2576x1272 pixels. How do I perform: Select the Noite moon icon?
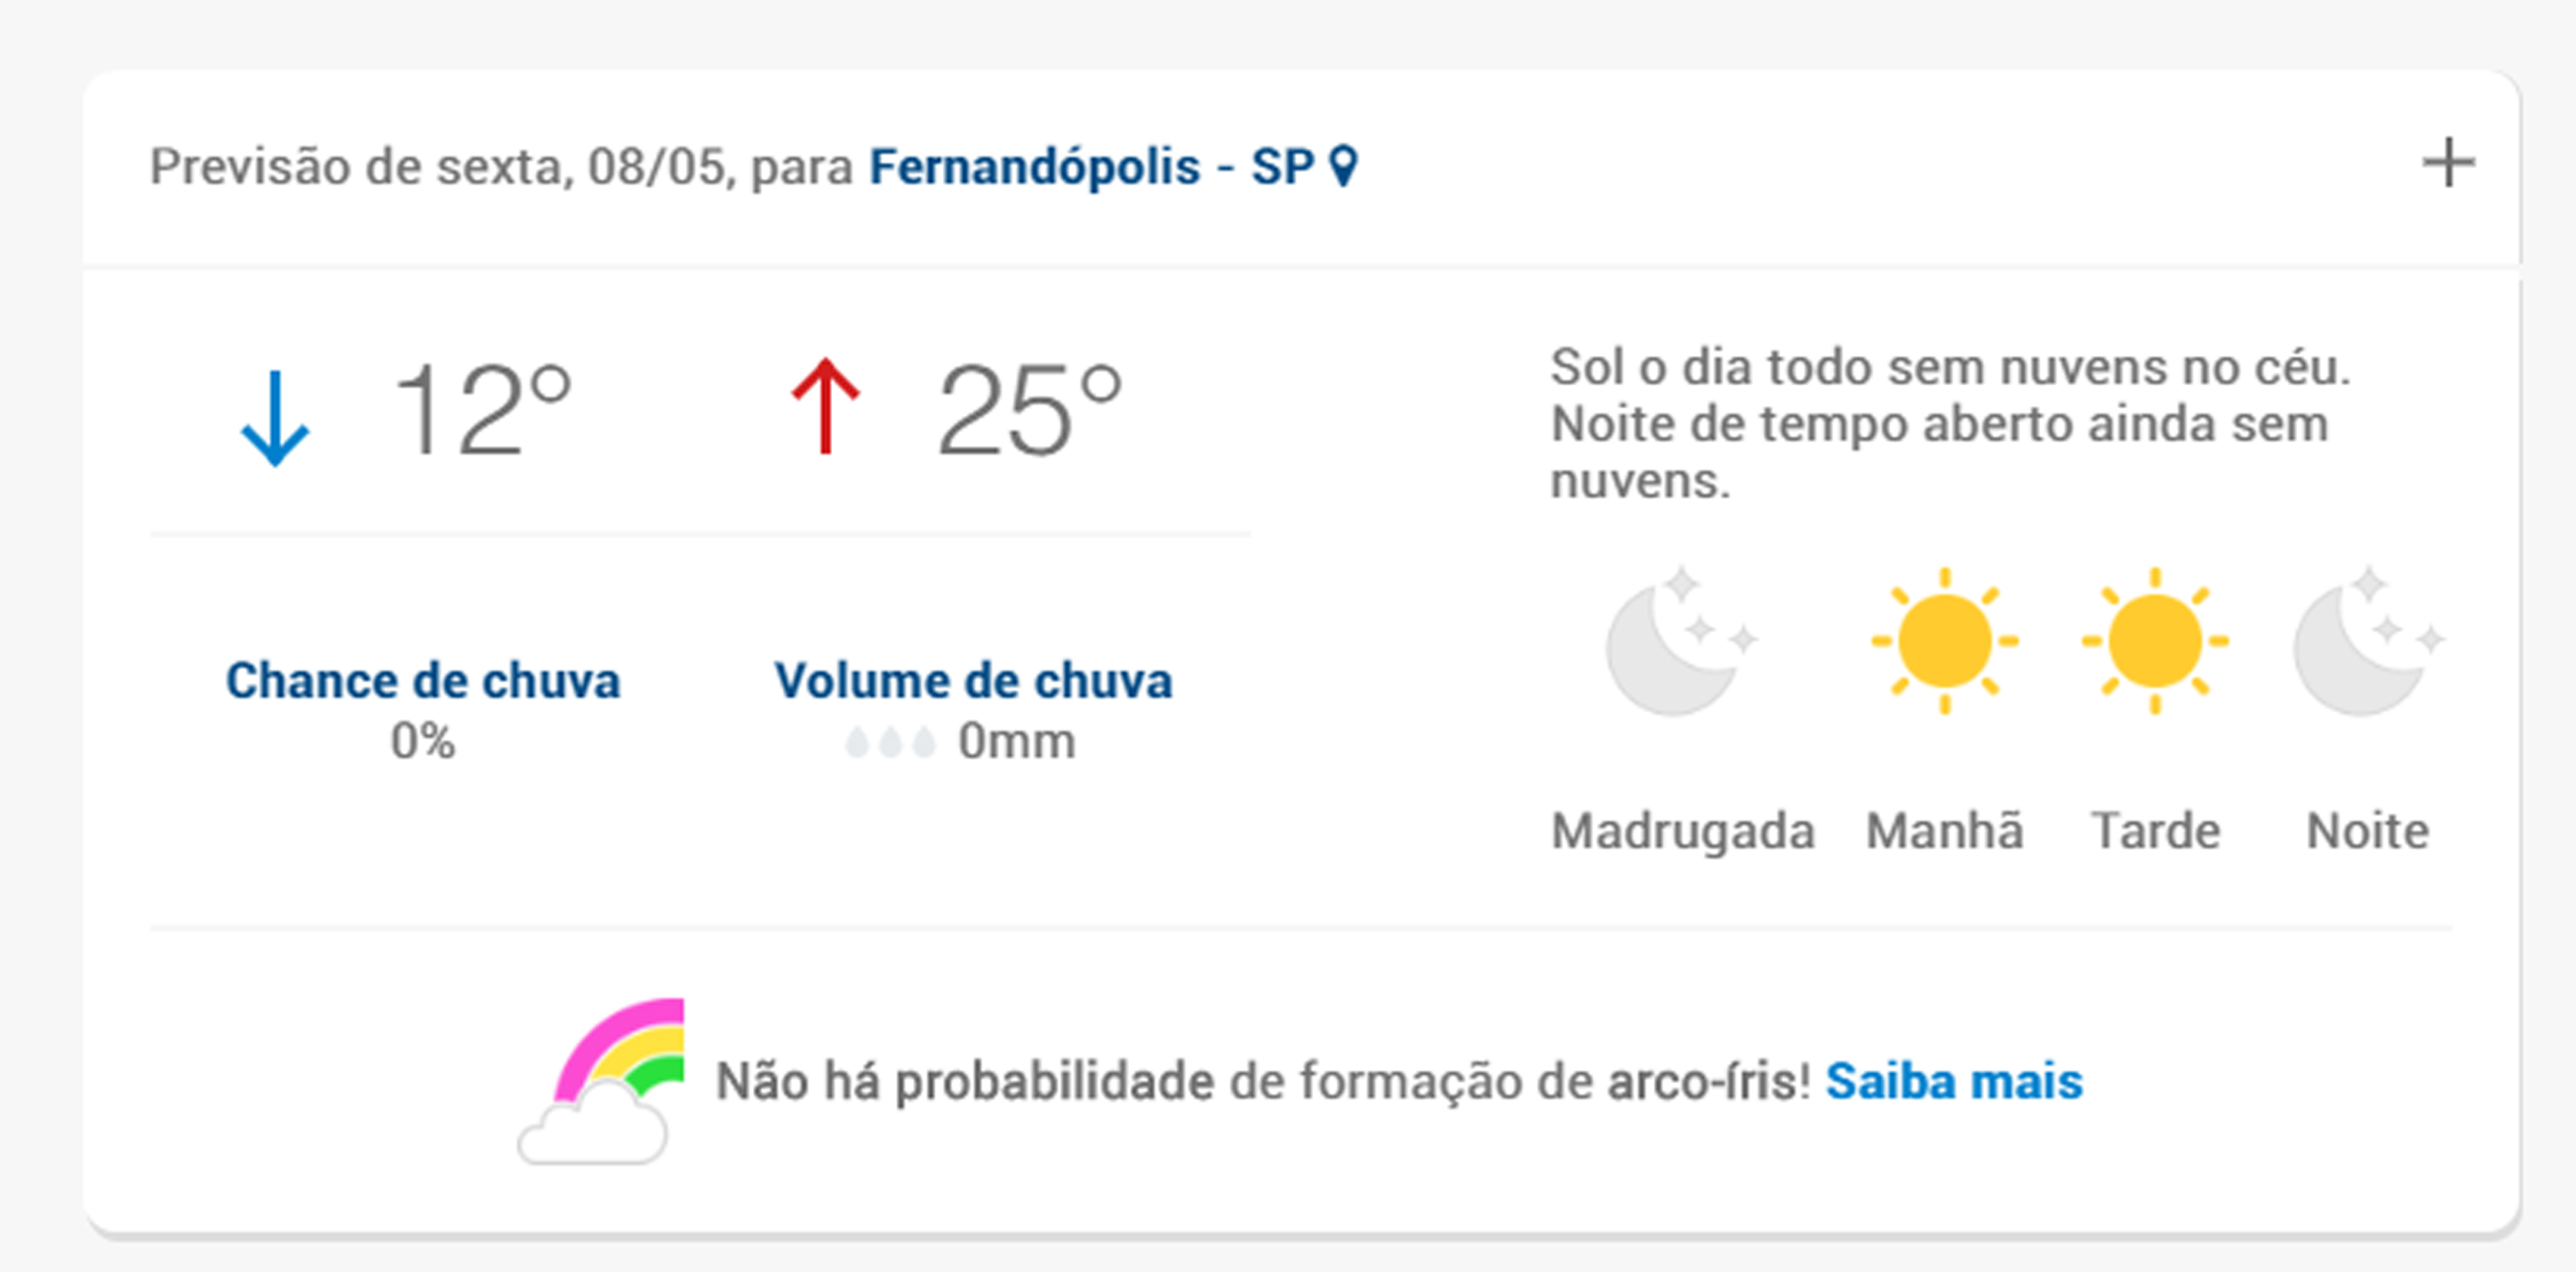(2367, 641)
